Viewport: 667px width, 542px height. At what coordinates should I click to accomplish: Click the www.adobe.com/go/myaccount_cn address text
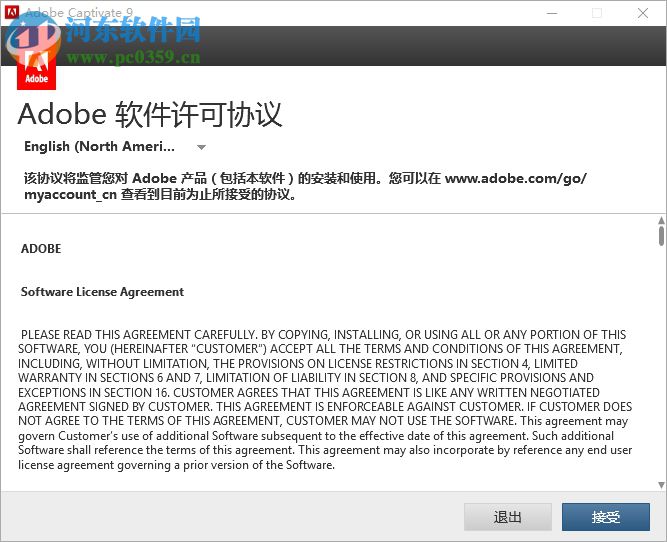pos(516,178)
